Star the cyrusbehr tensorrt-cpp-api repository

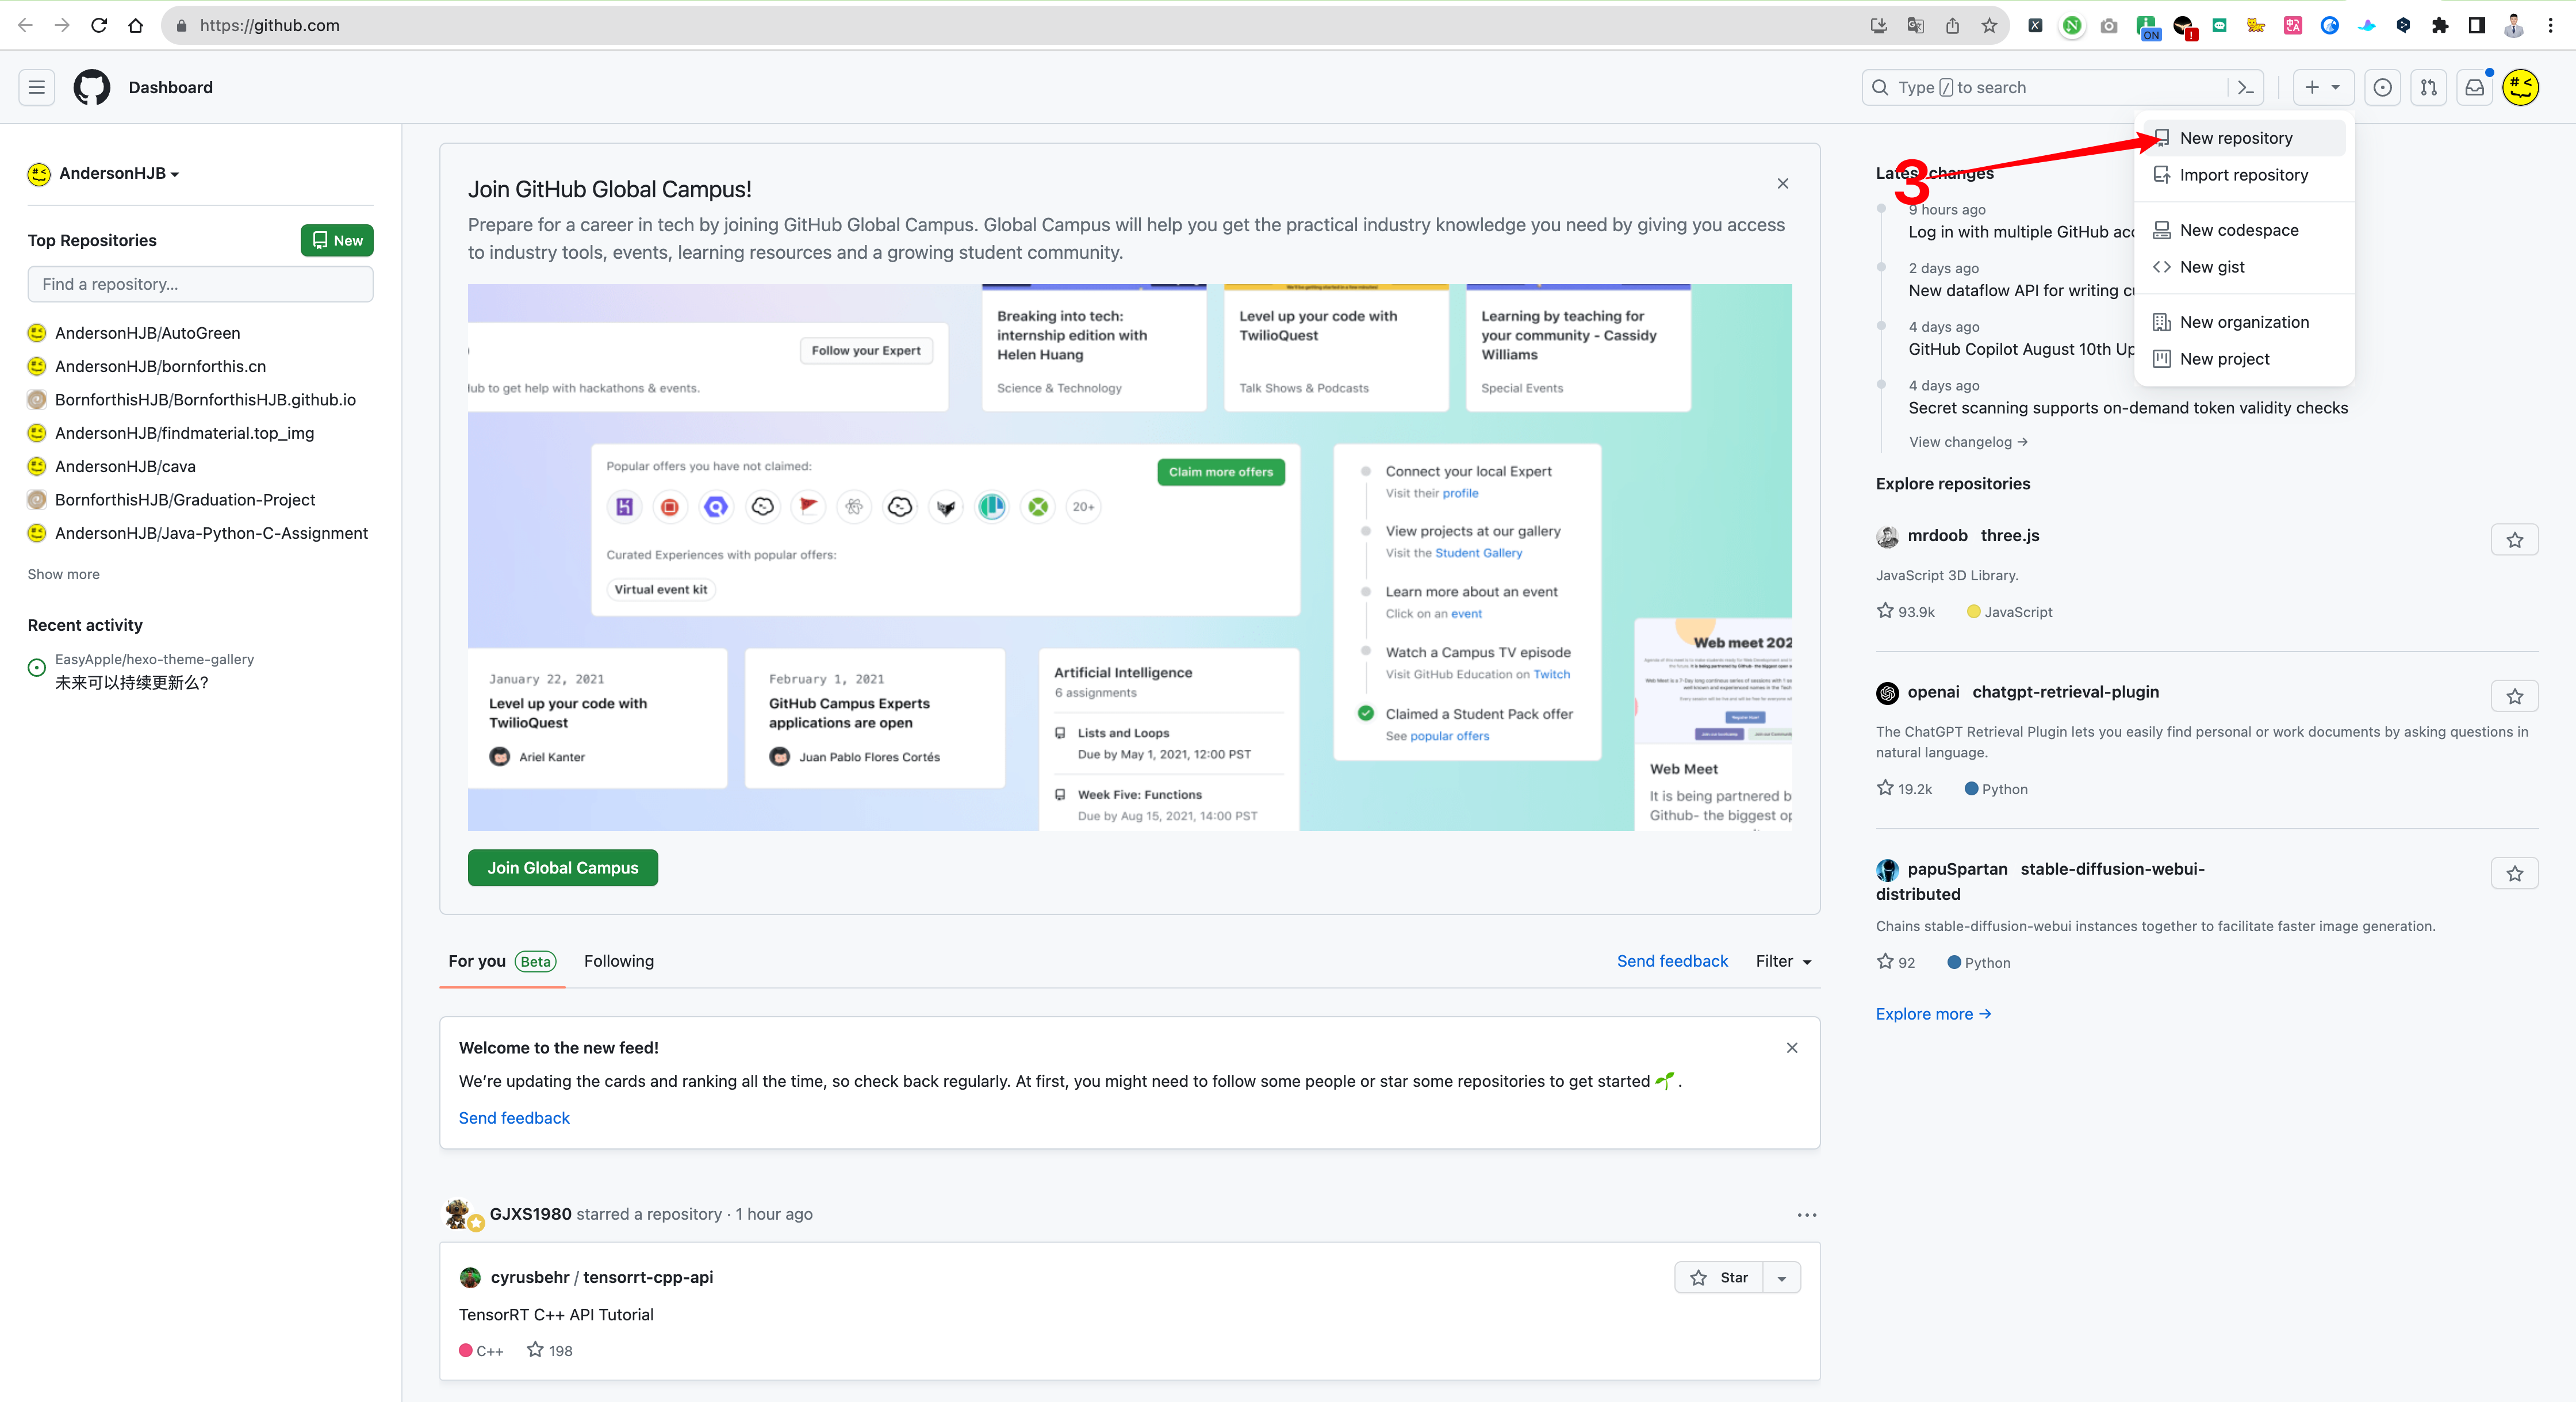(1719, 1277)
